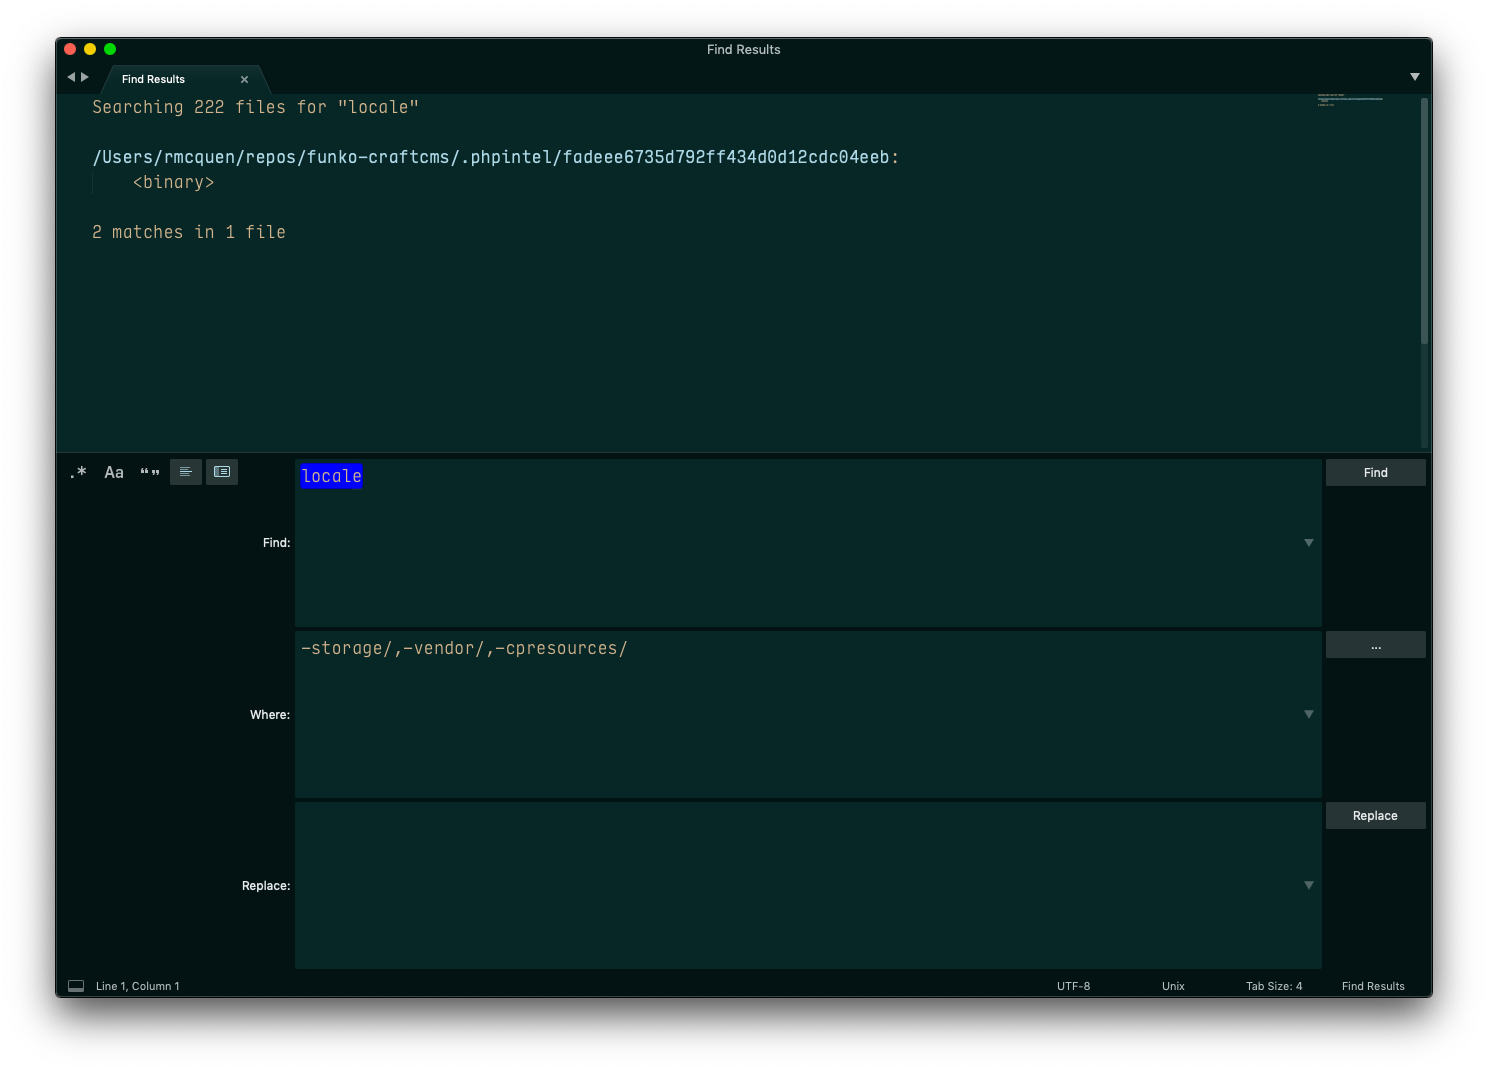This screenshot has width=1488, height=1071.
Task: Toggle showing context lines in results
Action: click(186, 471)
